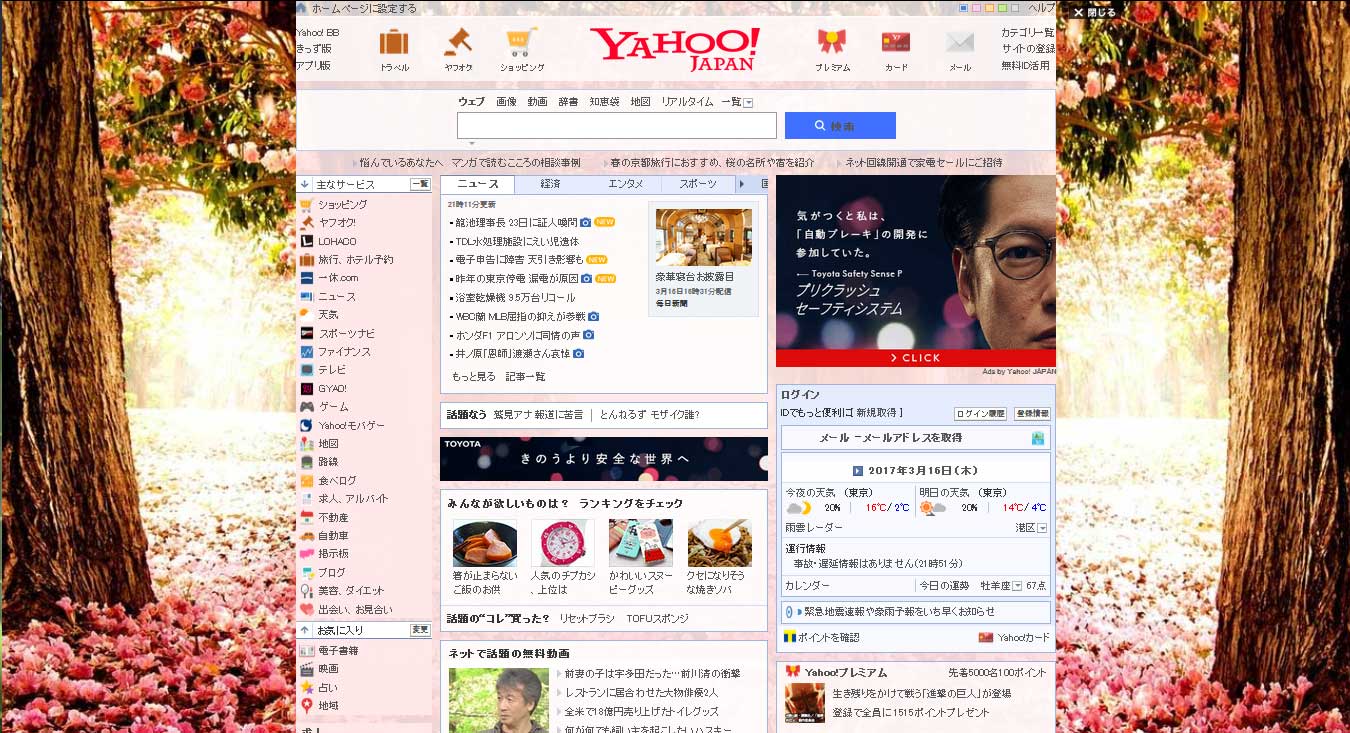Screen dimensions: 1350x733
Task: Select the 画像 search category
Action: [507, 102]
